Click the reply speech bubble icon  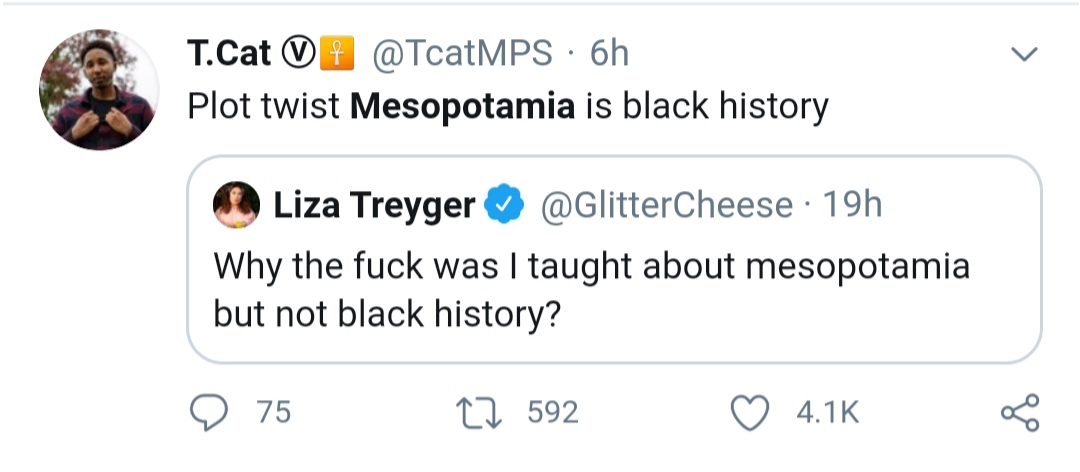tap(209, 413)
